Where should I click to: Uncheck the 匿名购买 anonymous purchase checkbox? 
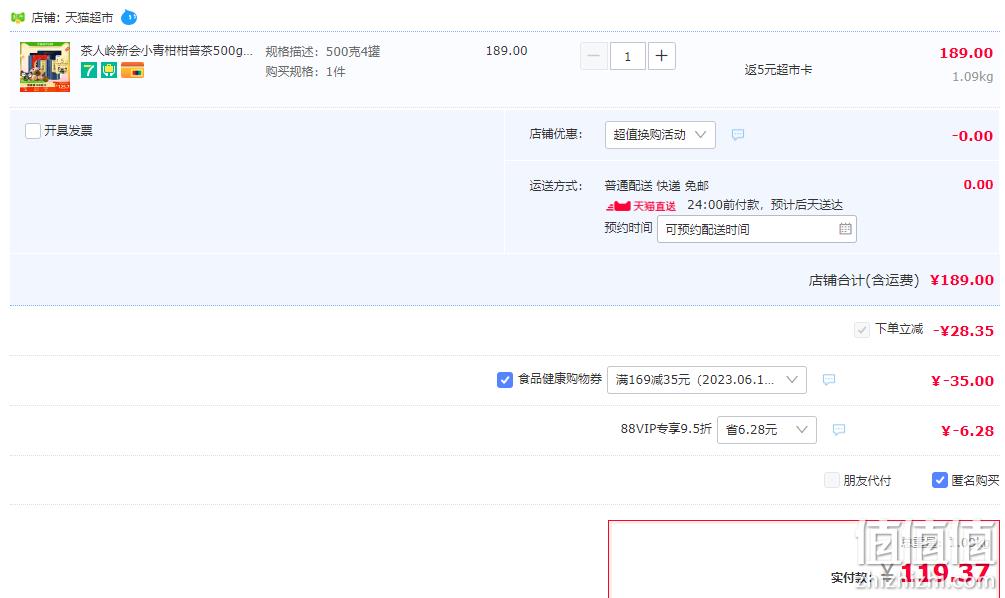pos(940,480)
